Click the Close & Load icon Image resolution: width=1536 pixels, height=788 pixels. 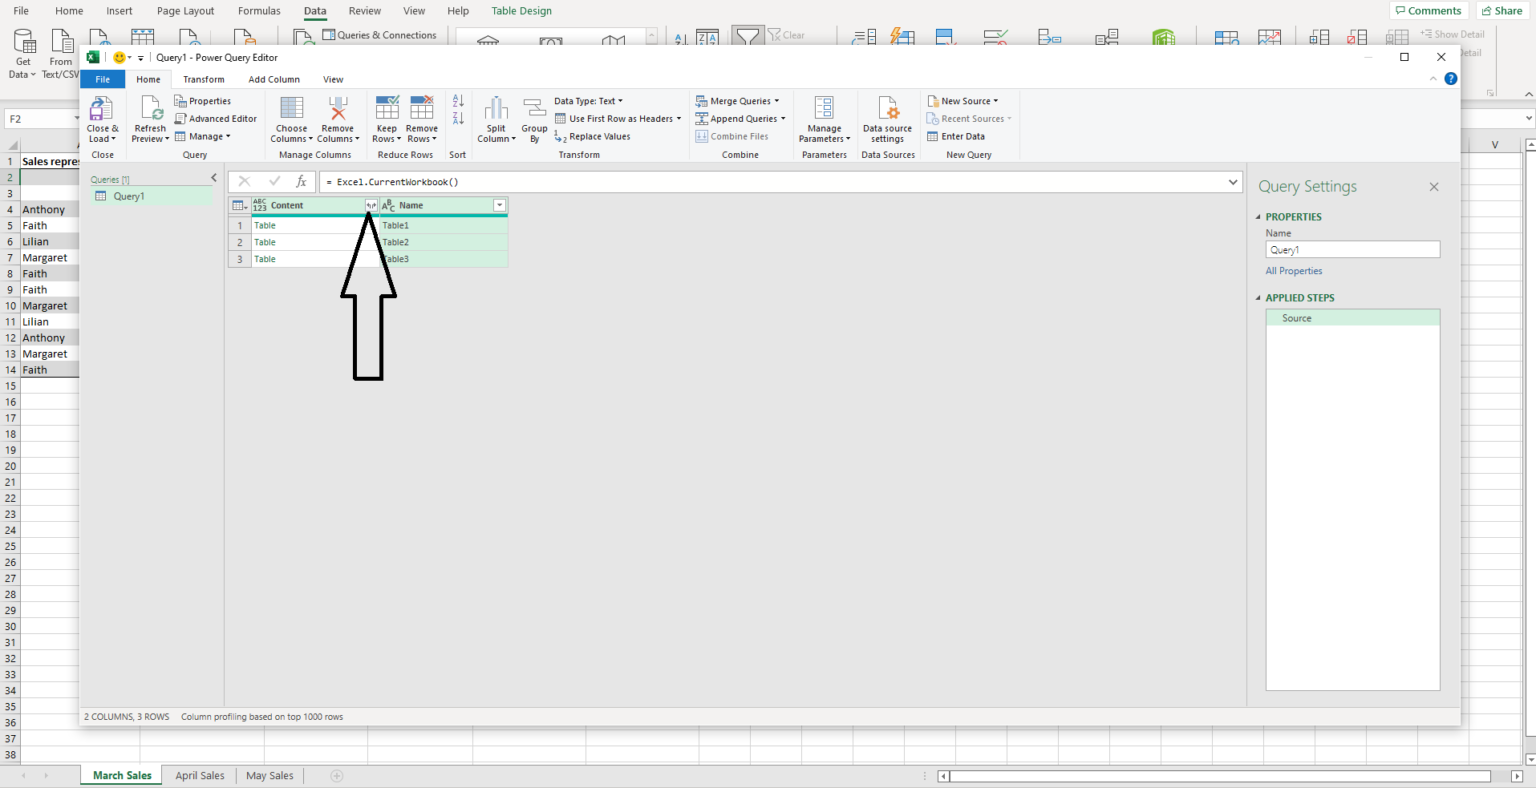101,109
